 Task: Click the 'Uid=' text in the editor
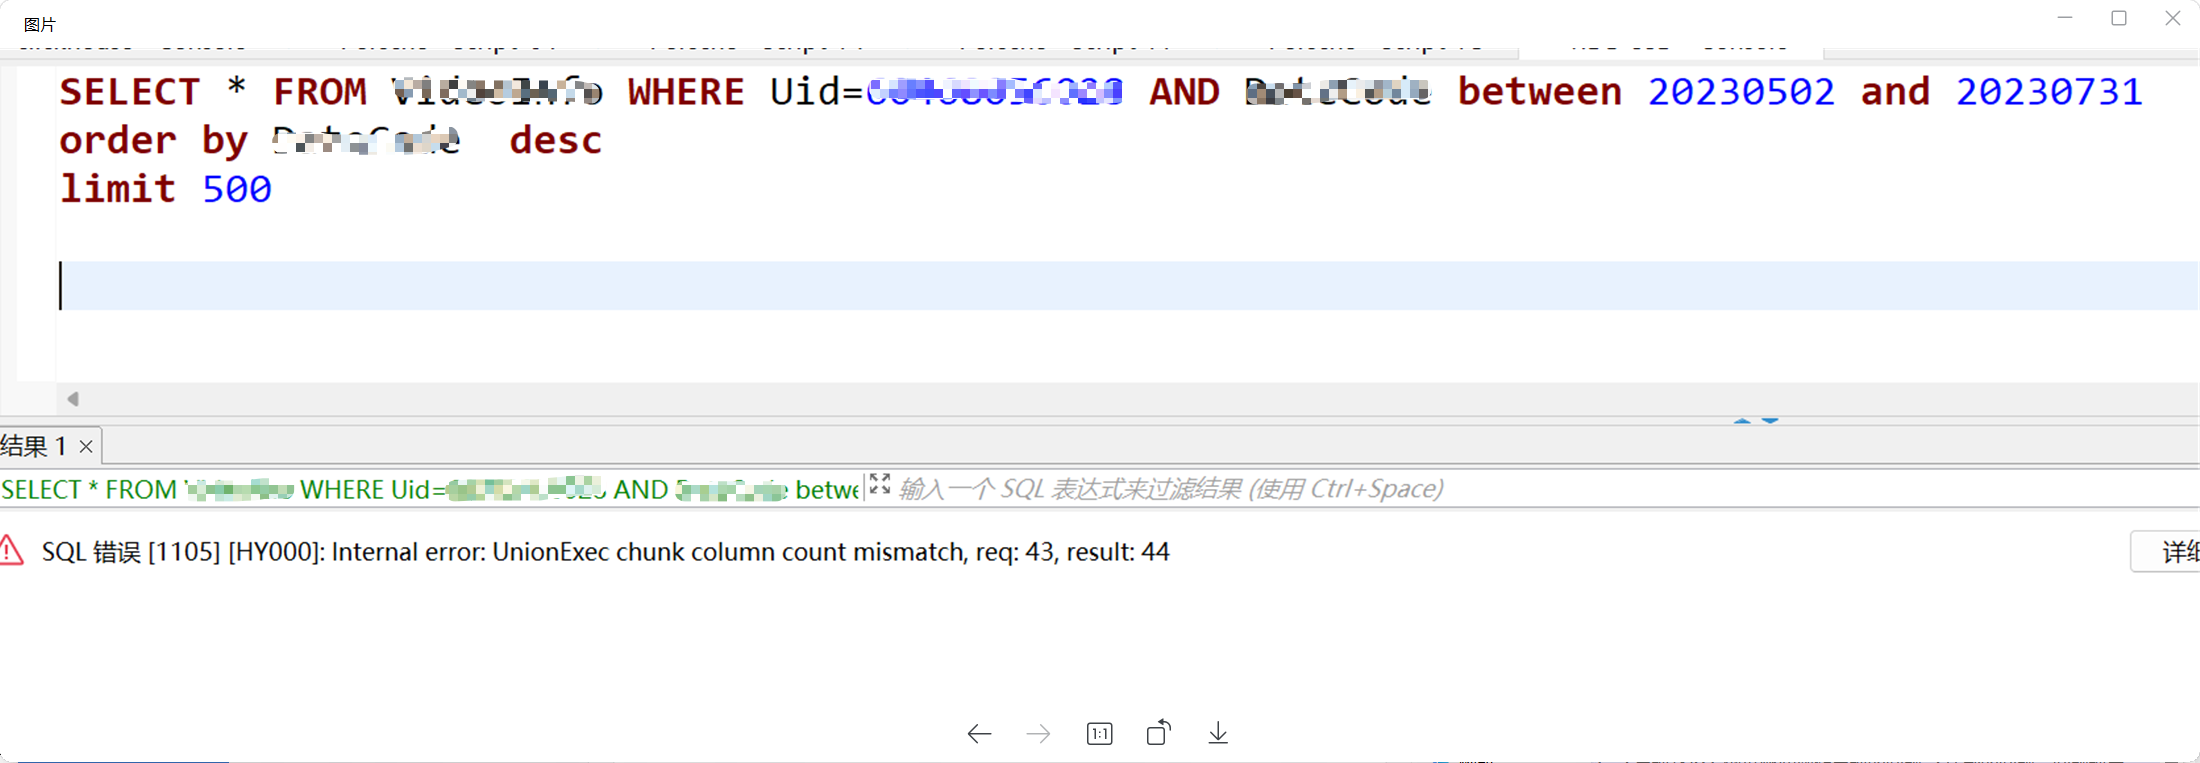pos(817,92)
